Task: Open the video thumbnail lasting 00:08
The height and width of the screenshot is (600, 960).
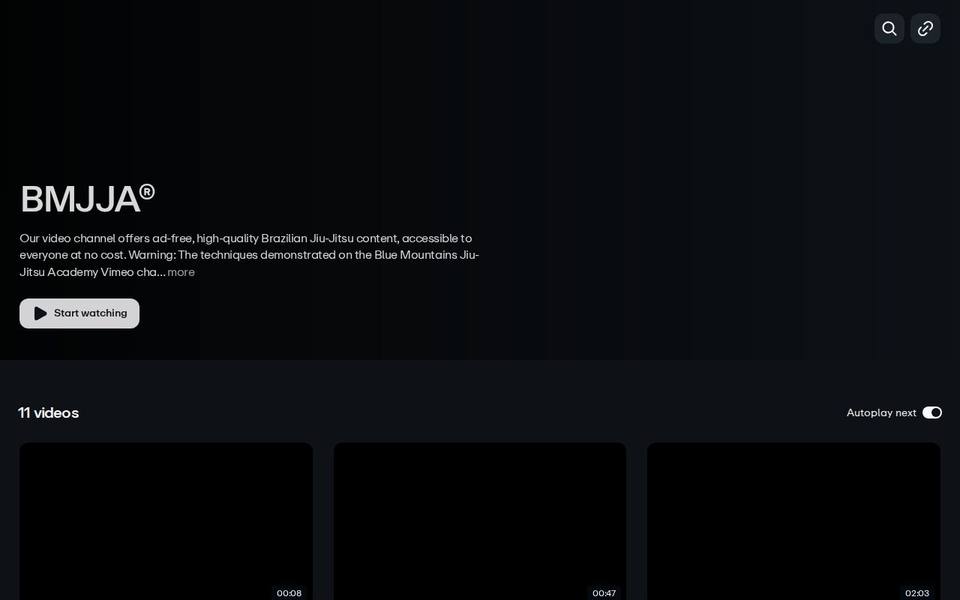Action: (166, 521)
